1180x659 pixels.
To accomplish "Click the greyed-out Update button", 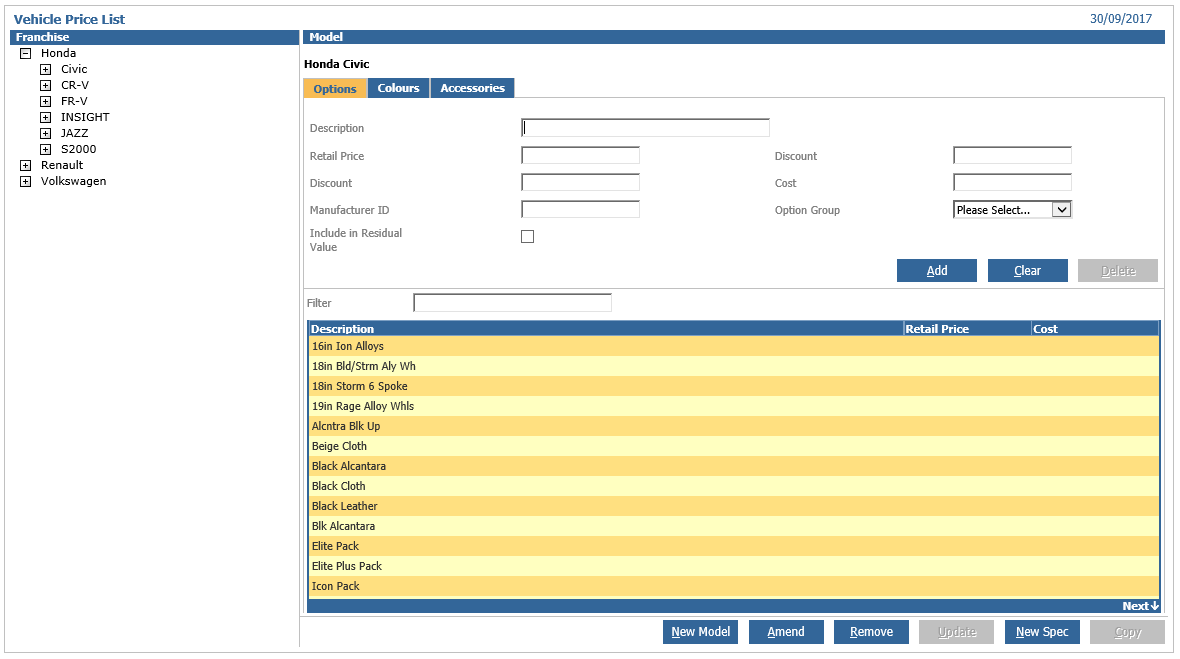I will click(956, 632).
